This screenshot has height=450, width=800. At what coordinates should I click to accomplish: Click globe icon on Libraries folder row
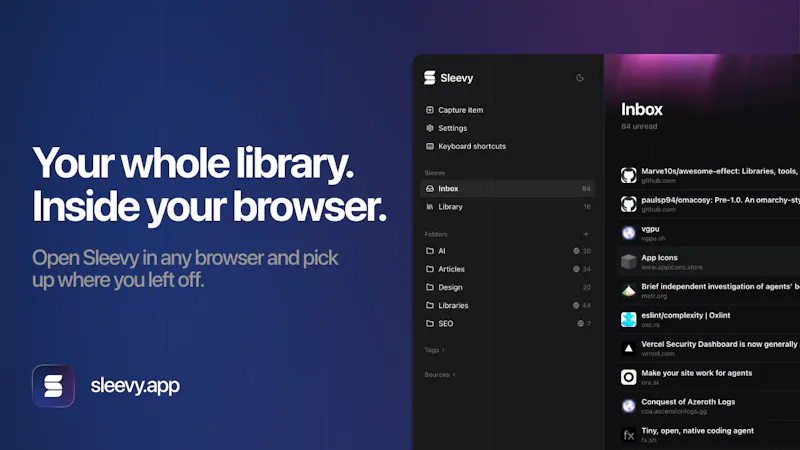pyautogui.click(x=576, y=306)
